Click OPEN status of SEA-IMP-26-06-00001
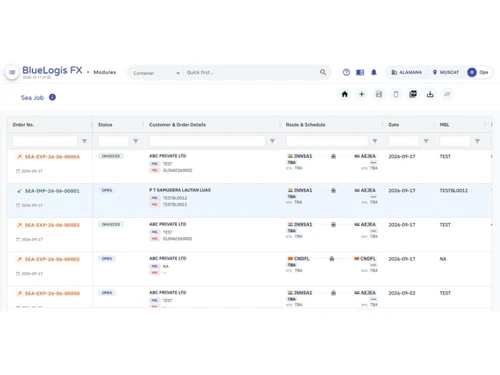Image resolution: width=500 pixels, height=375 pixels. click(x=107, y=190)
